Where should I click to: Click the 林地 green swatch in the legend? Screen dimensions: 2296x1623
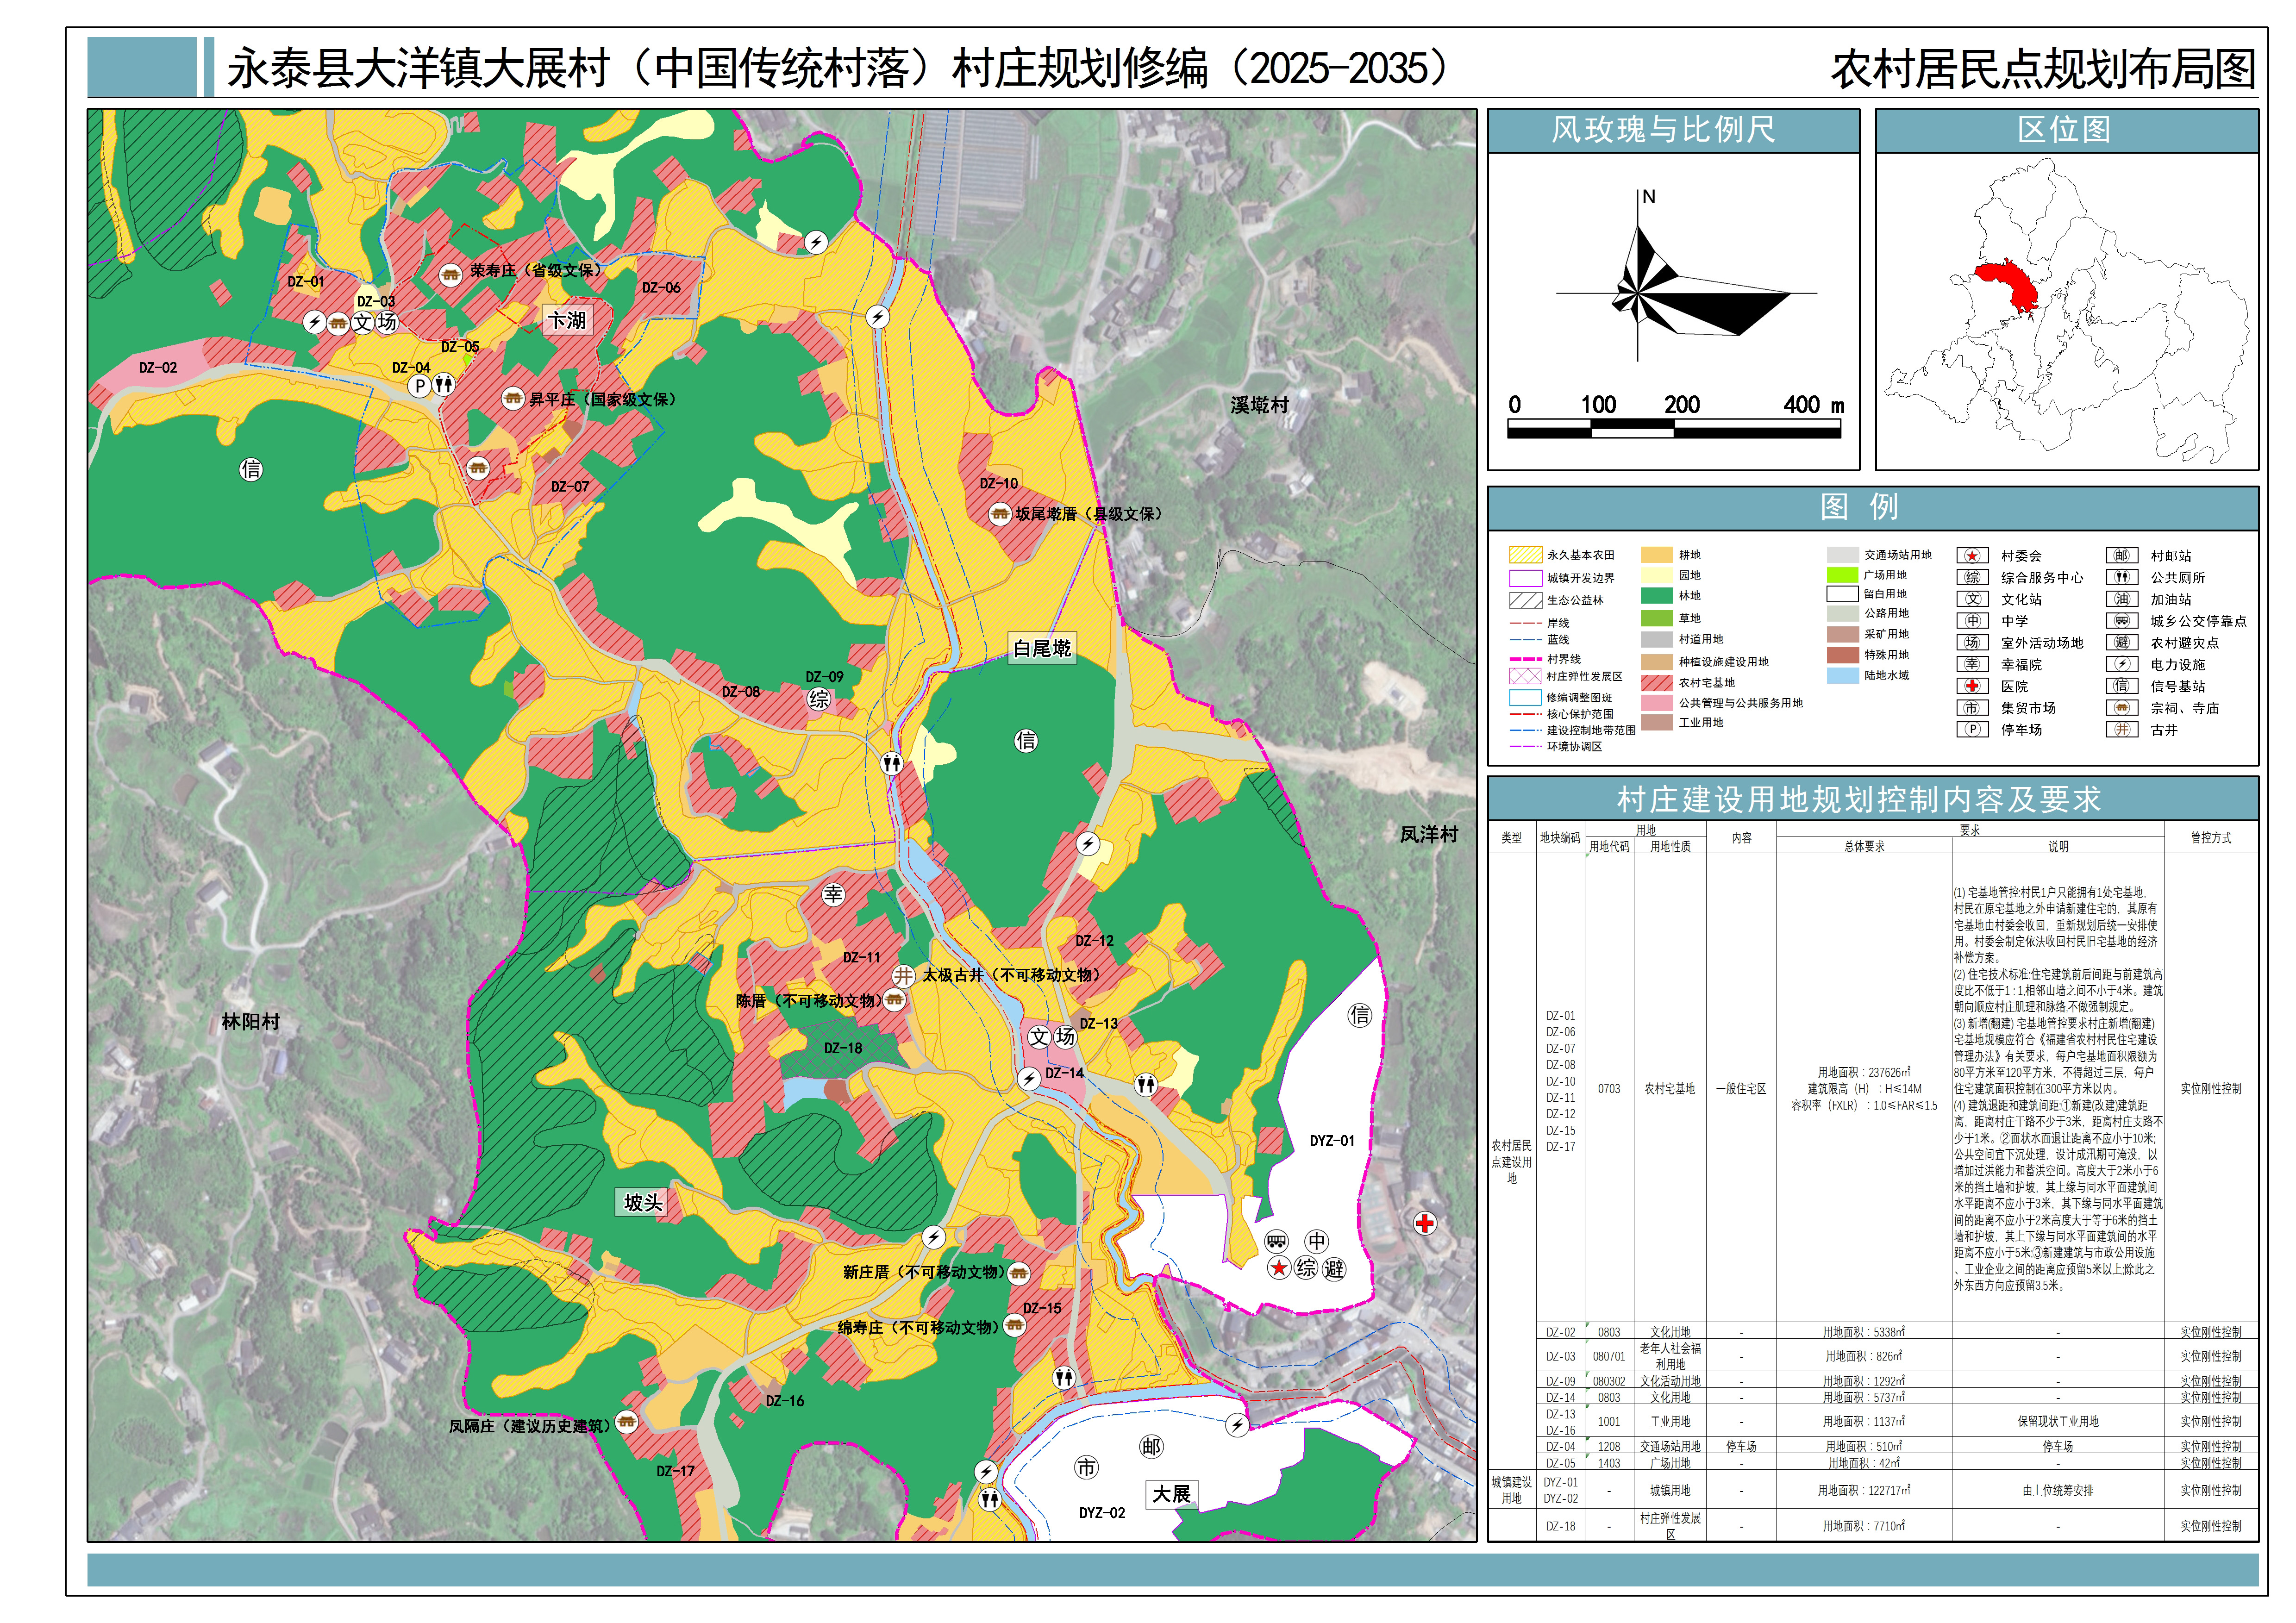tap(1656, 596)
